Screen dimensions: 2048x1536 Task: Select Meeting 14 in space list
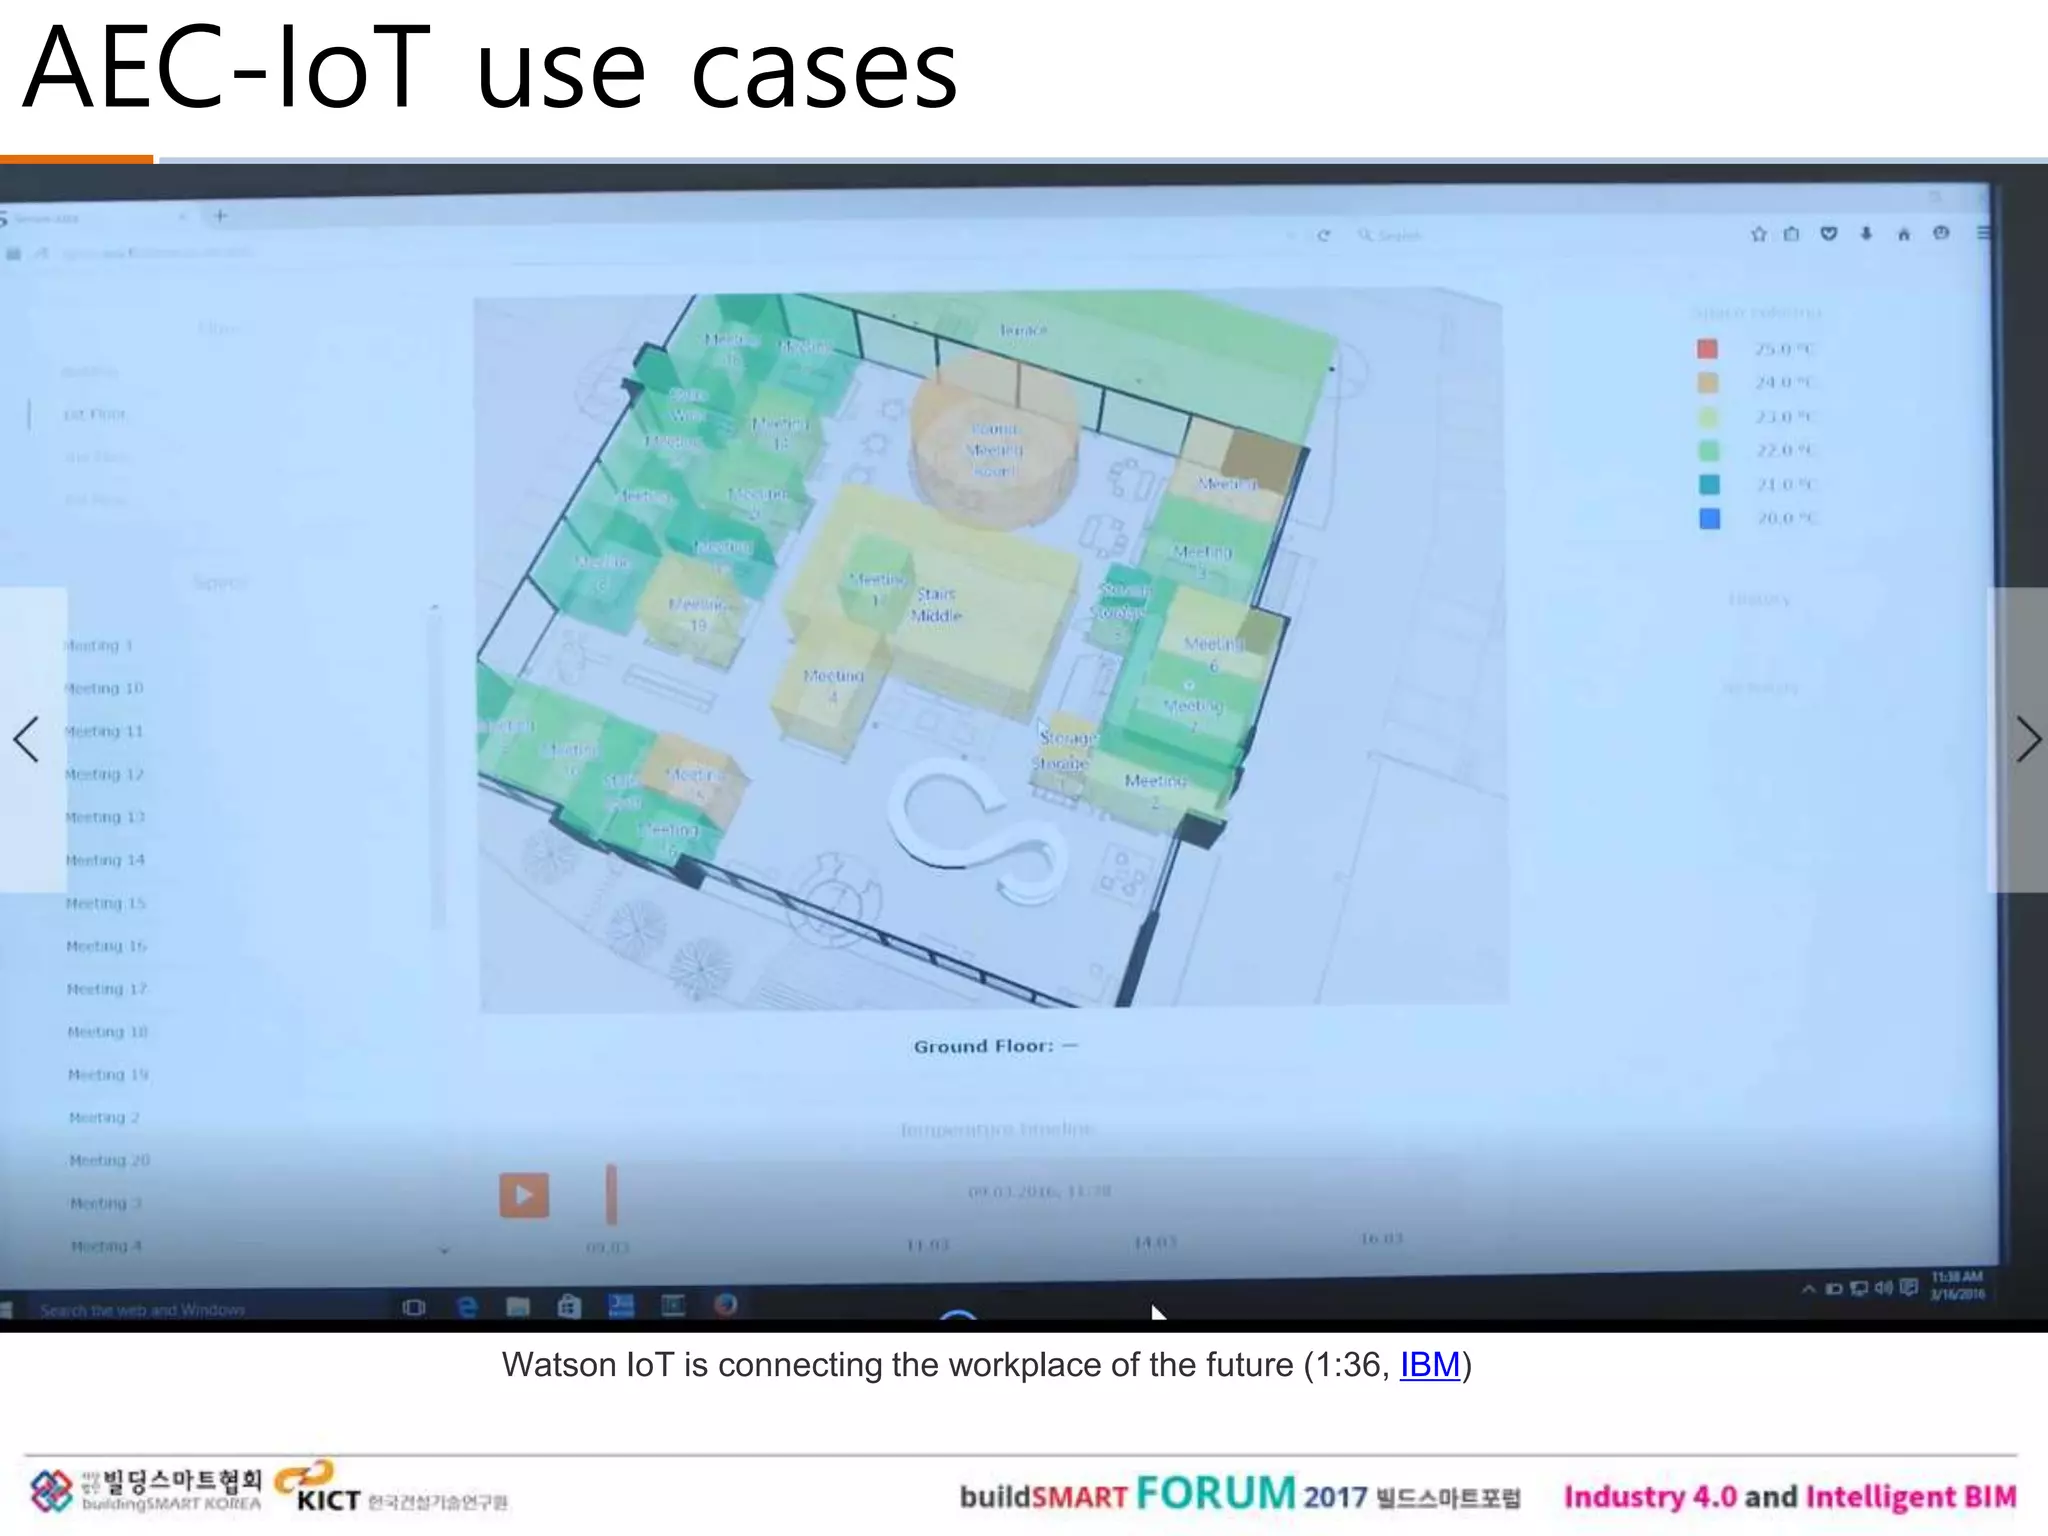coord(105,861)
